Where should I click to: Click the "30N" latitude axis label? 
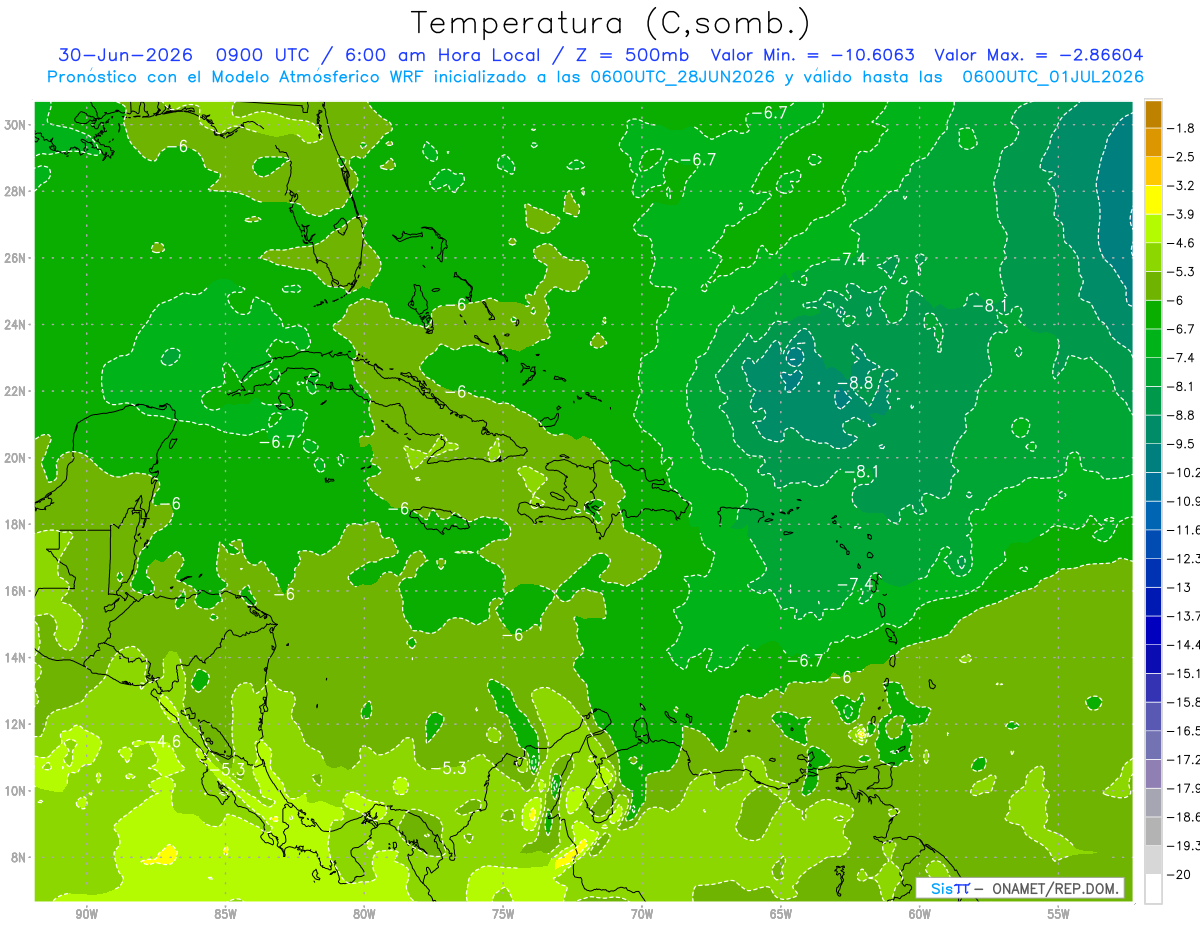(x=16, y=125)
